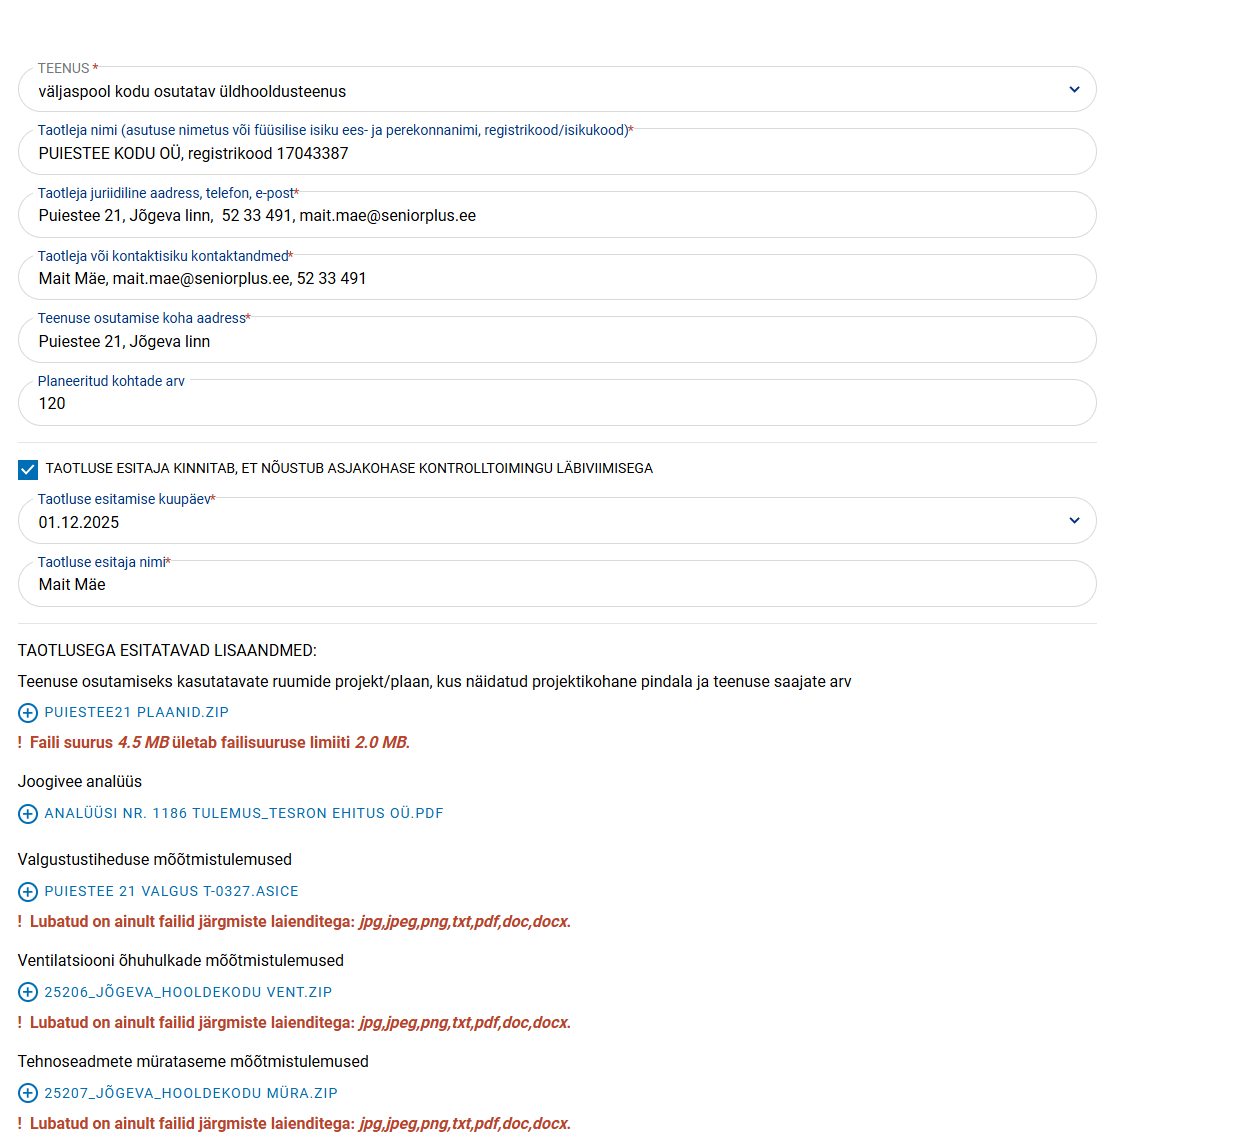Open 25206_JÕGEVA_HOOLDEKODU VENT.ZIP link
This screenshot has width=1237, height=1144.
tap(188, 993)
